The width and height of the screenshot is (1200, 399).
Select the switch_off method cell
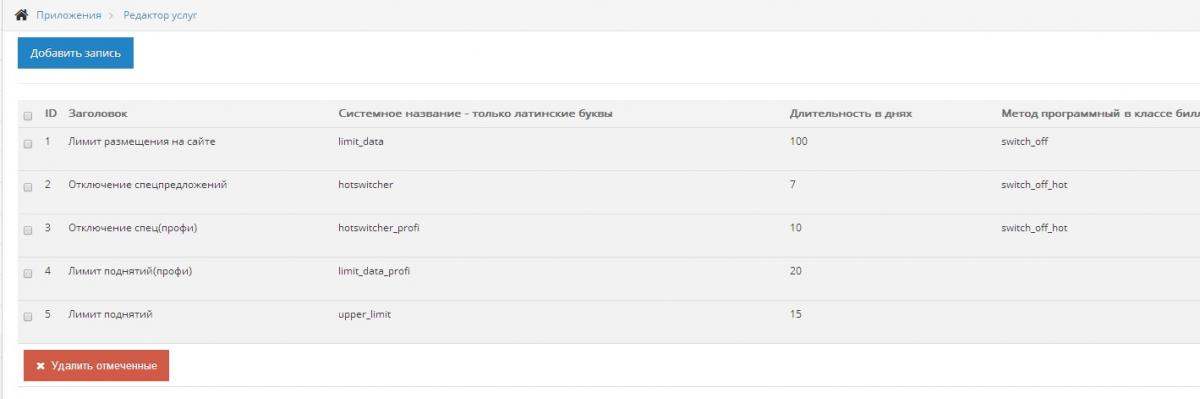[1025, 142]
